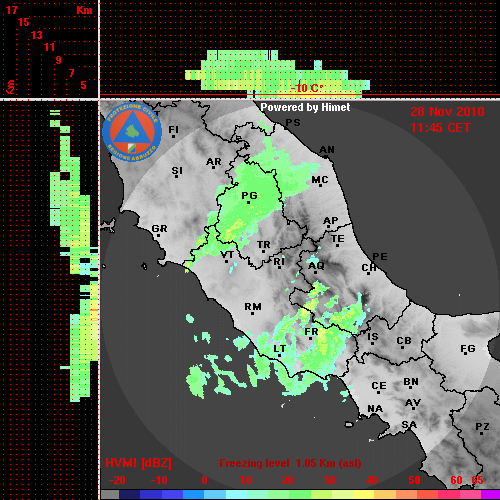
Task: Click the 17 km altitude label
Action: tap(12, 10)
